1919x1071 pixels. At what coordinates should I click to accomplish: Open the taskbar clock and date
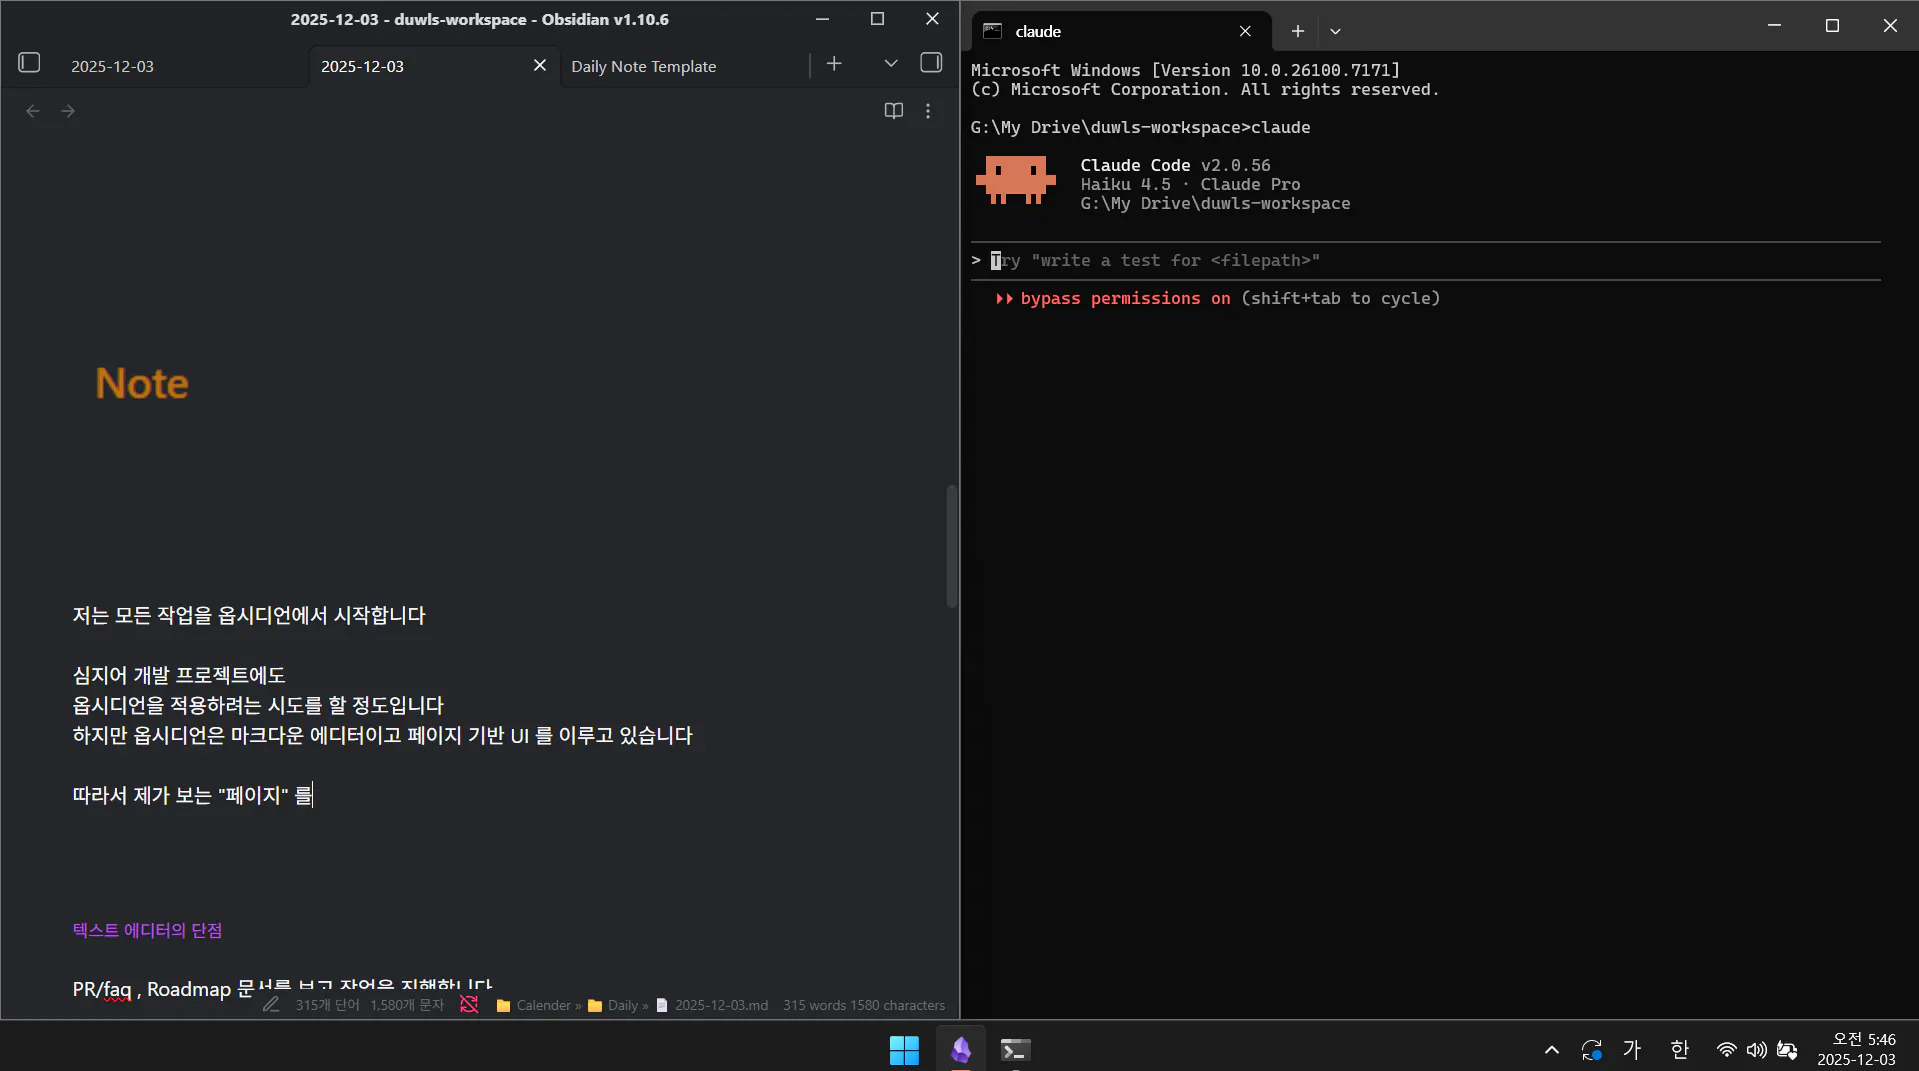pyautogui.click(x=1856, y=1049)
